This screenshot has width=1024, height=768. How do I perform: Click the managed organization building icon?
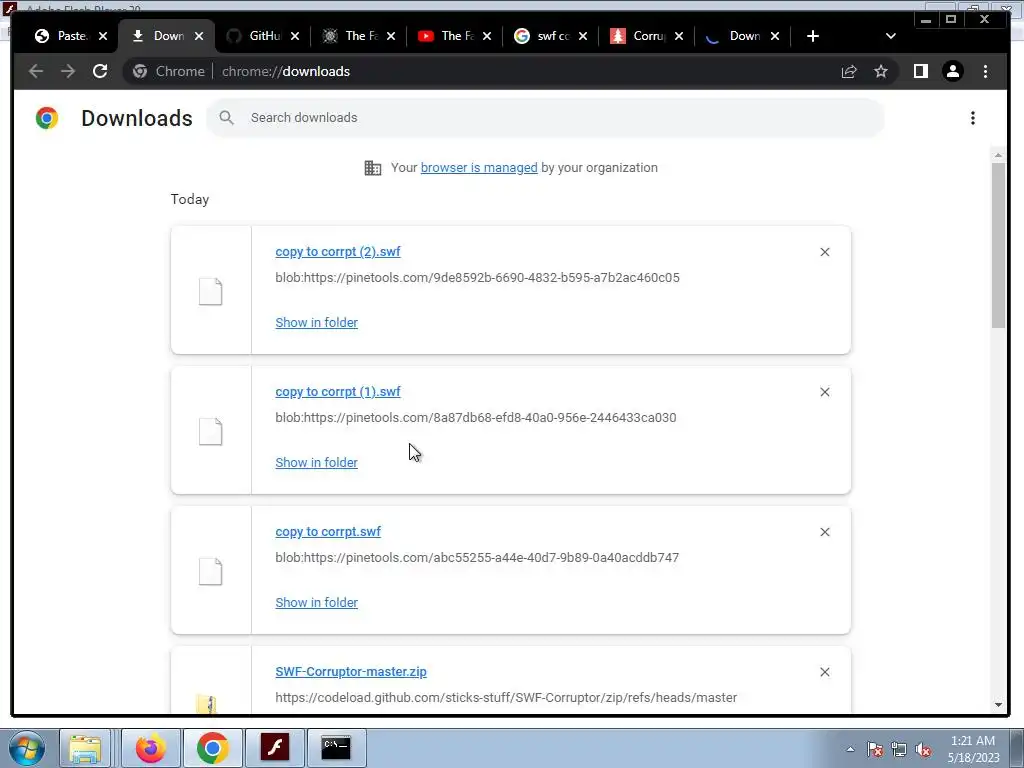(372, 168)
